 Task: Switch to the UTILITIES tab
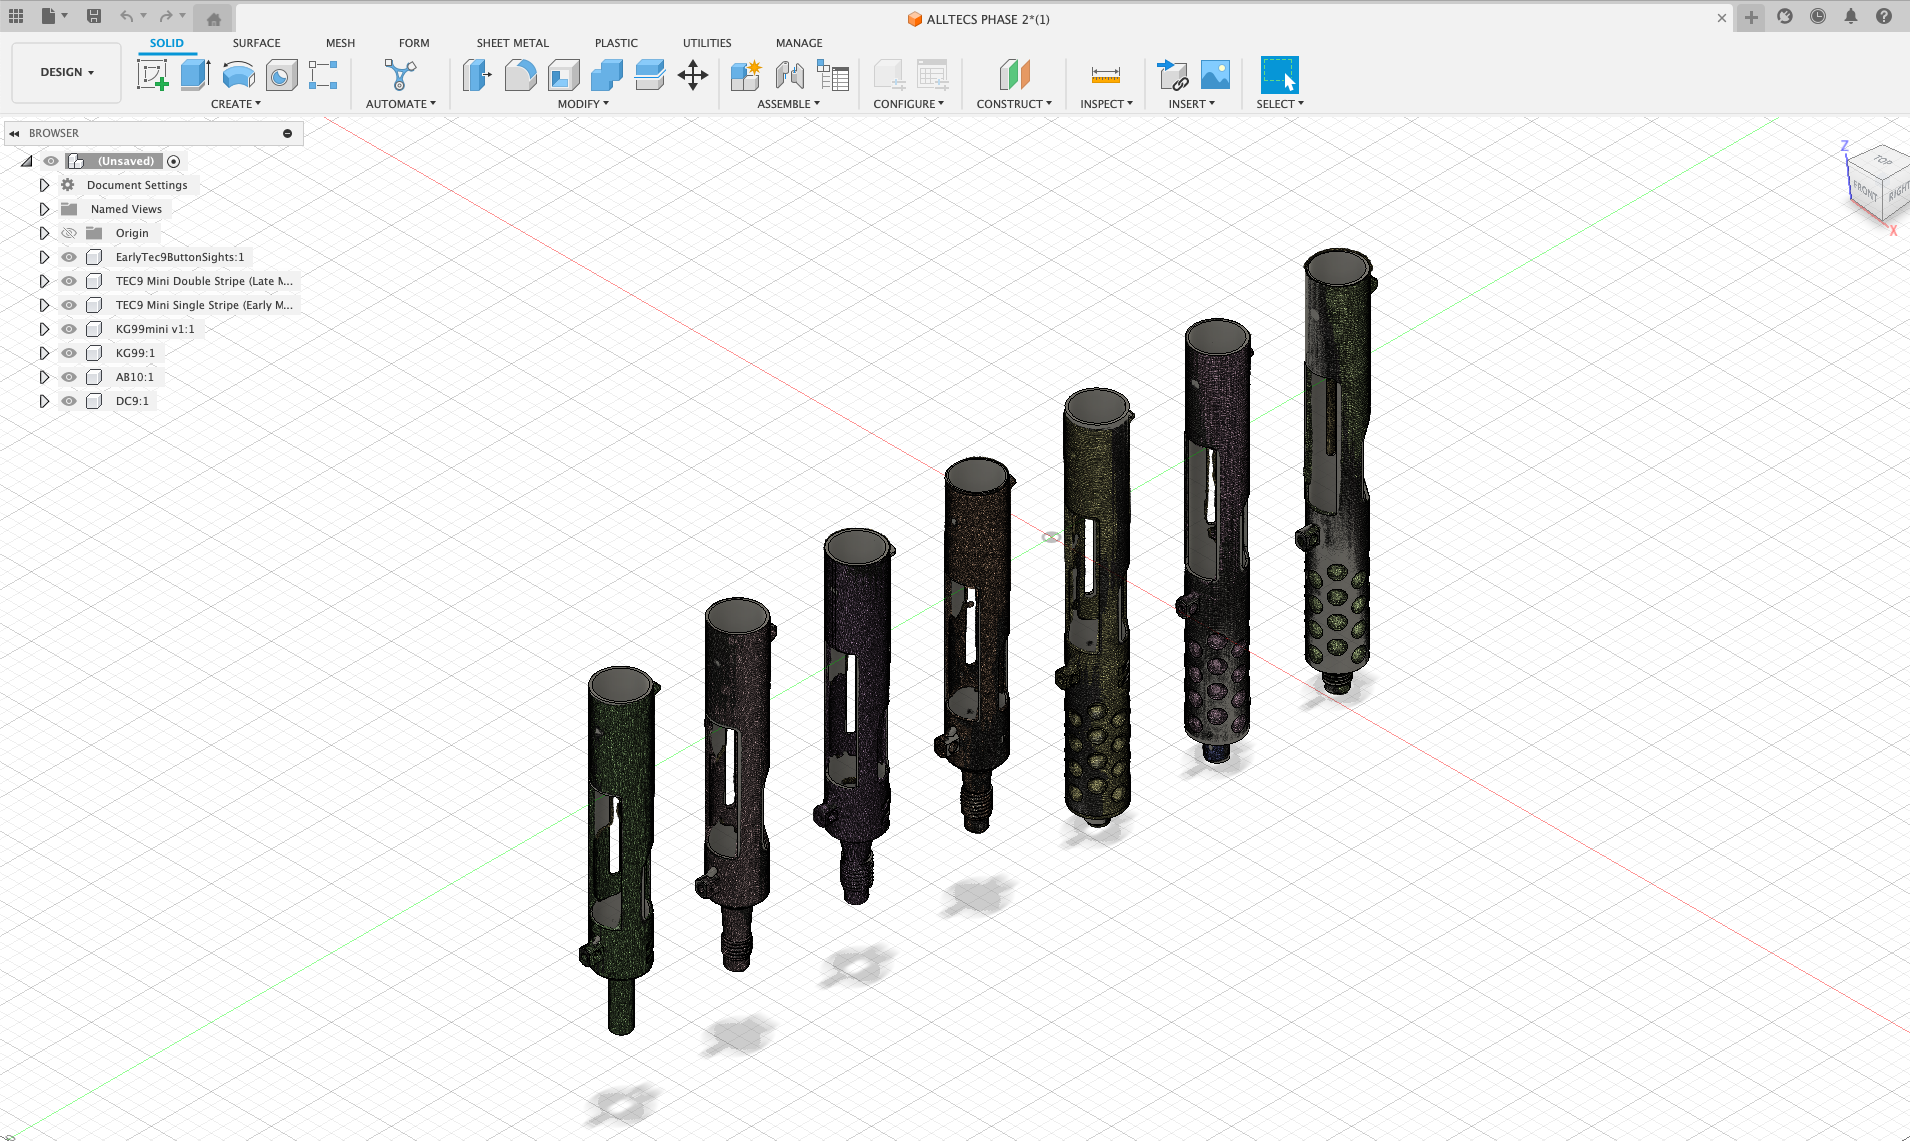coord(707,43)
